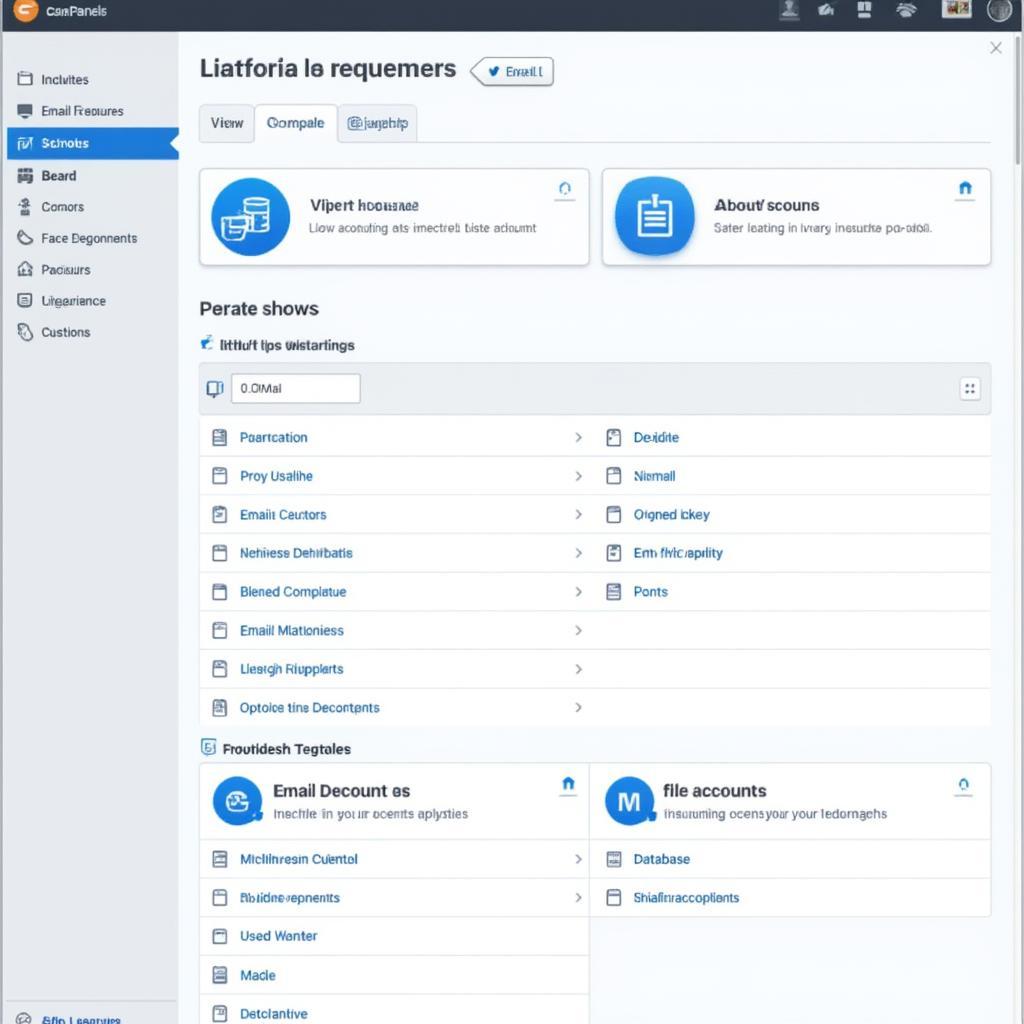Image resolution: width=1024 pixels, height=1024 pixels.
Task: Click the bell icon on file accounts card
Action: 963,784
